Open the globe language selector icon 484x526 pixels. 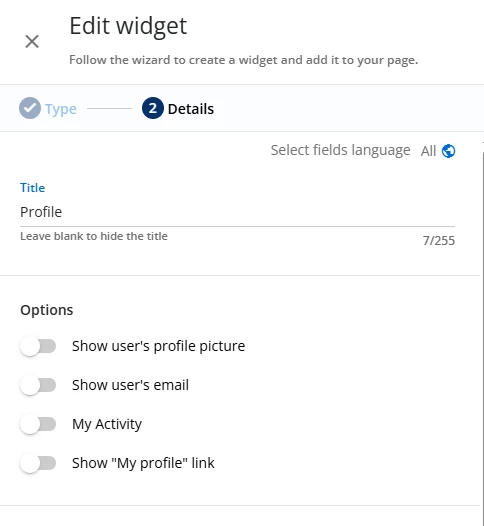448,151
